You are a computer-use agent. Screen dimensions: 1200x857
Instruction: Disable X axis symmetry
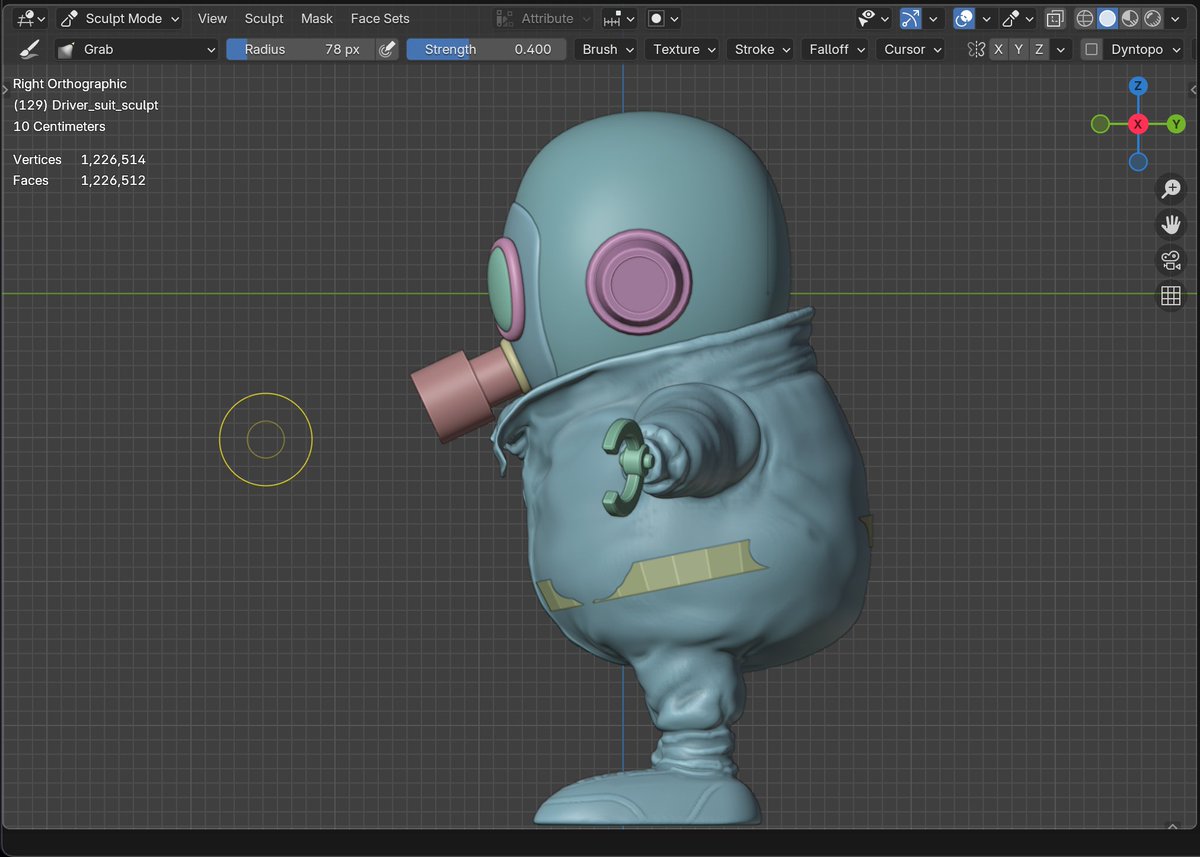coord(998,48)
